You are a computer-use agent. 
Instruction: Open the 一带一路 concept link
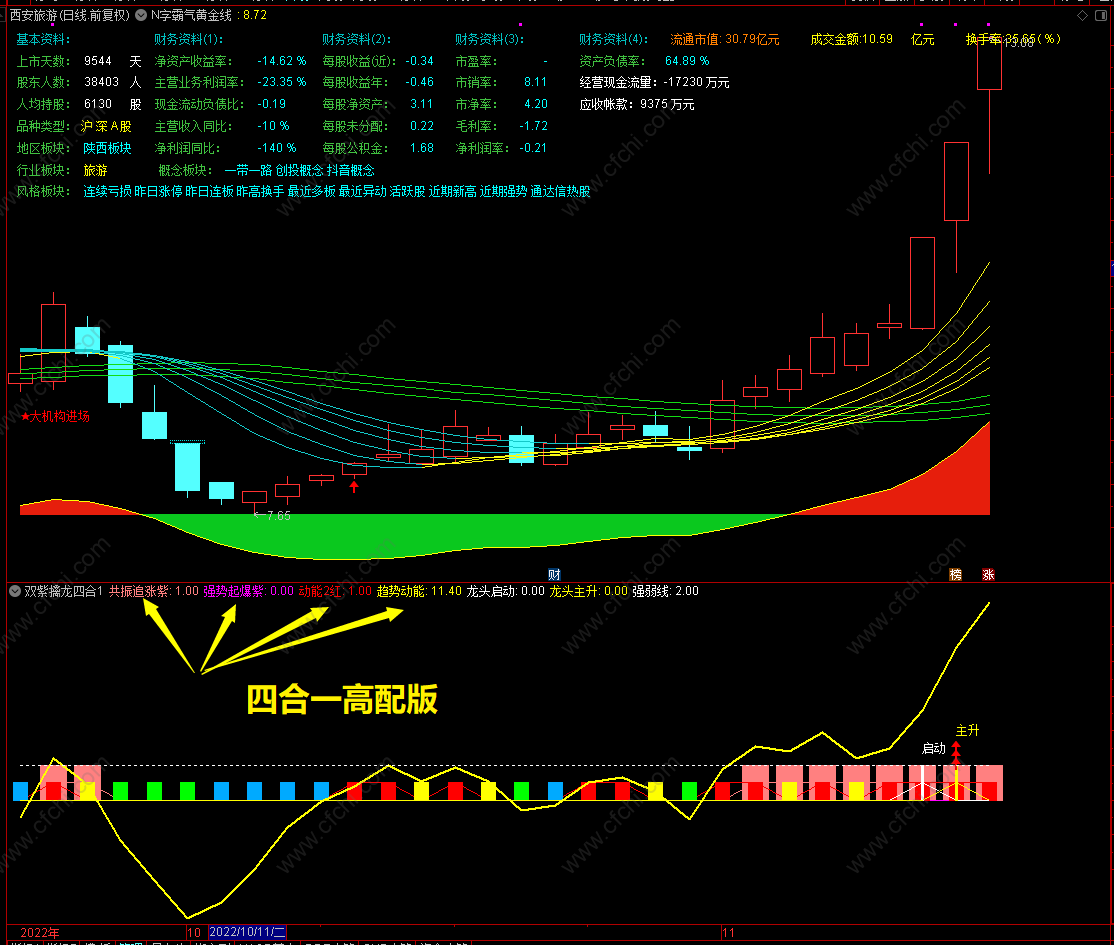[x=248, y=171]
